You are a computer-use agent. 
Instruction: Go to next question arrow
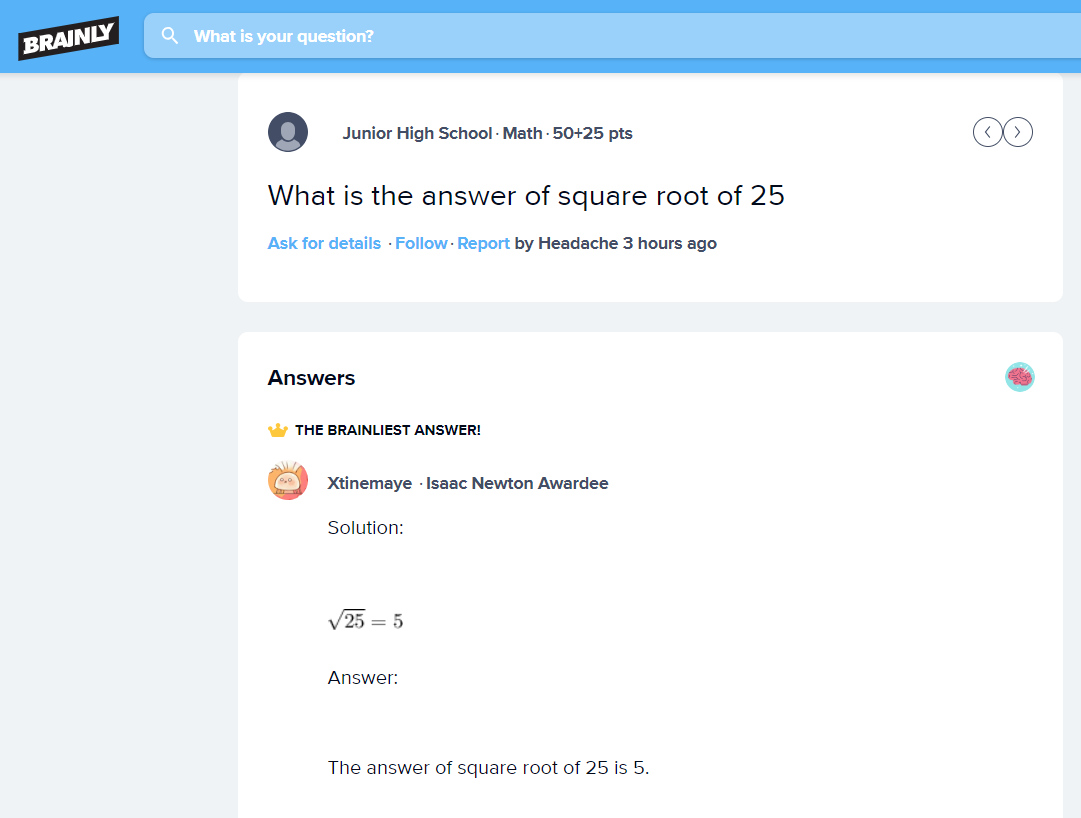[x=1018, y=132]
